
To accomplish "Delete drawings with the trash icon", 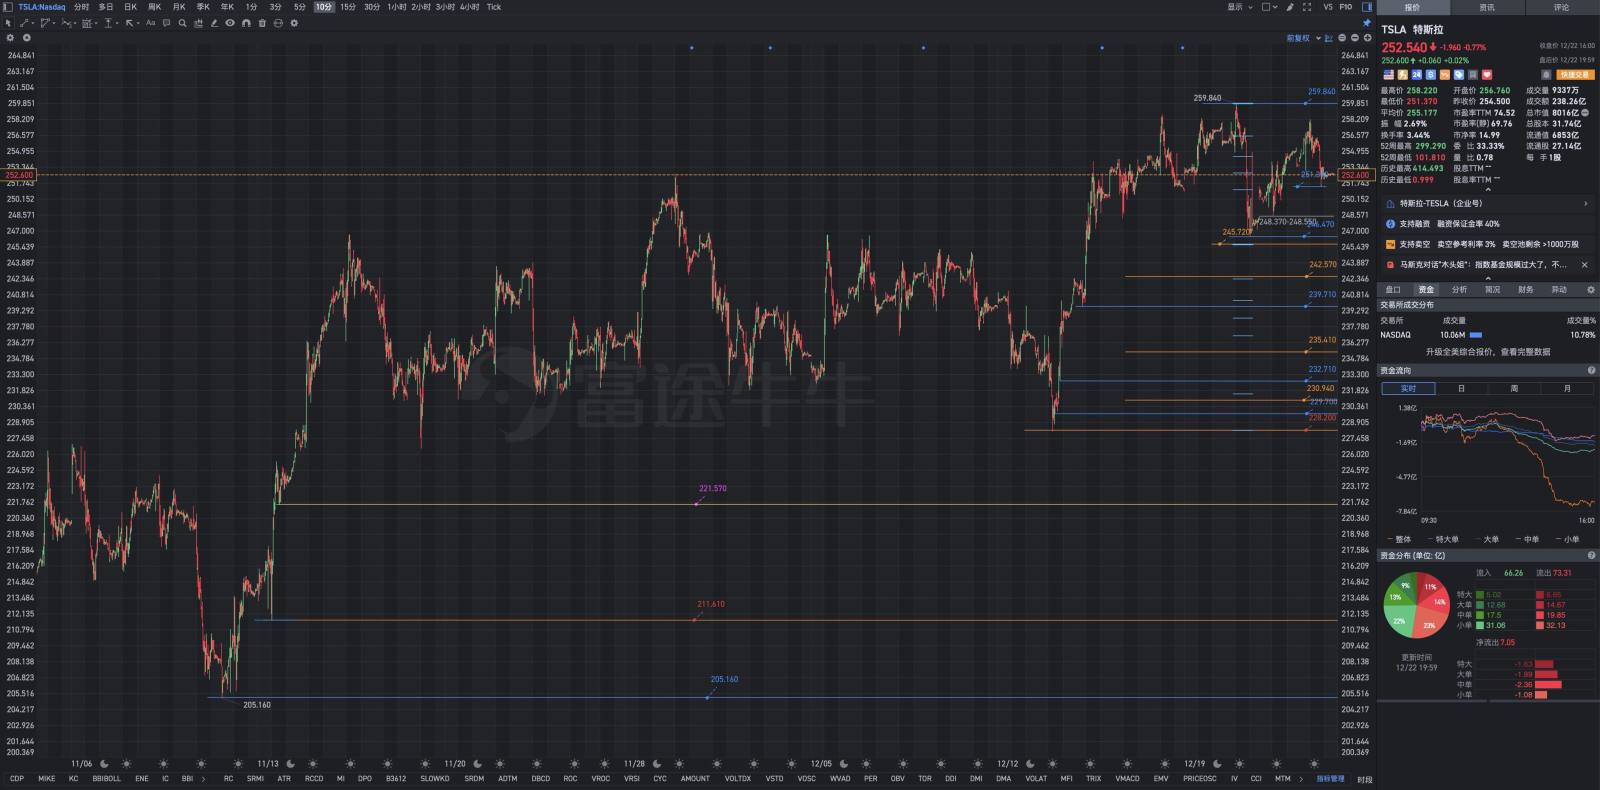I will click(x=262, y=23).
